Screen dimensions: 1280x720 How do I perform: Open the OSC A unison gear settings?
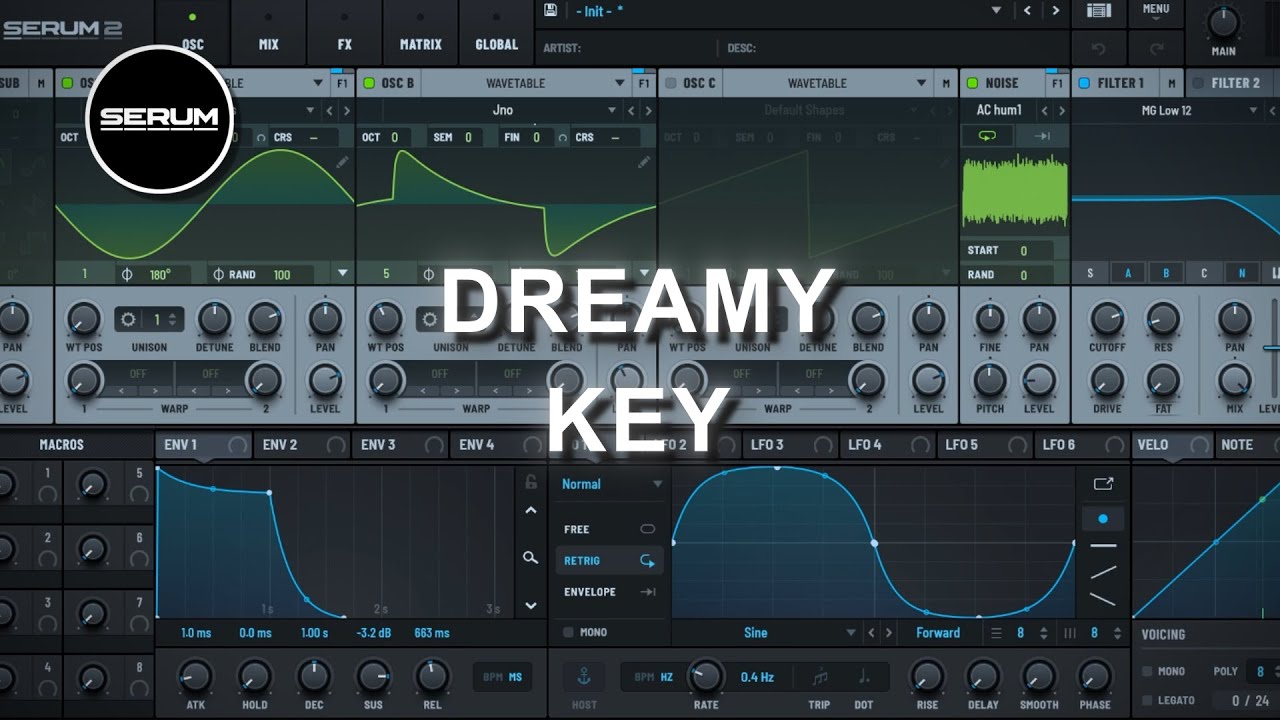point(127,320)
